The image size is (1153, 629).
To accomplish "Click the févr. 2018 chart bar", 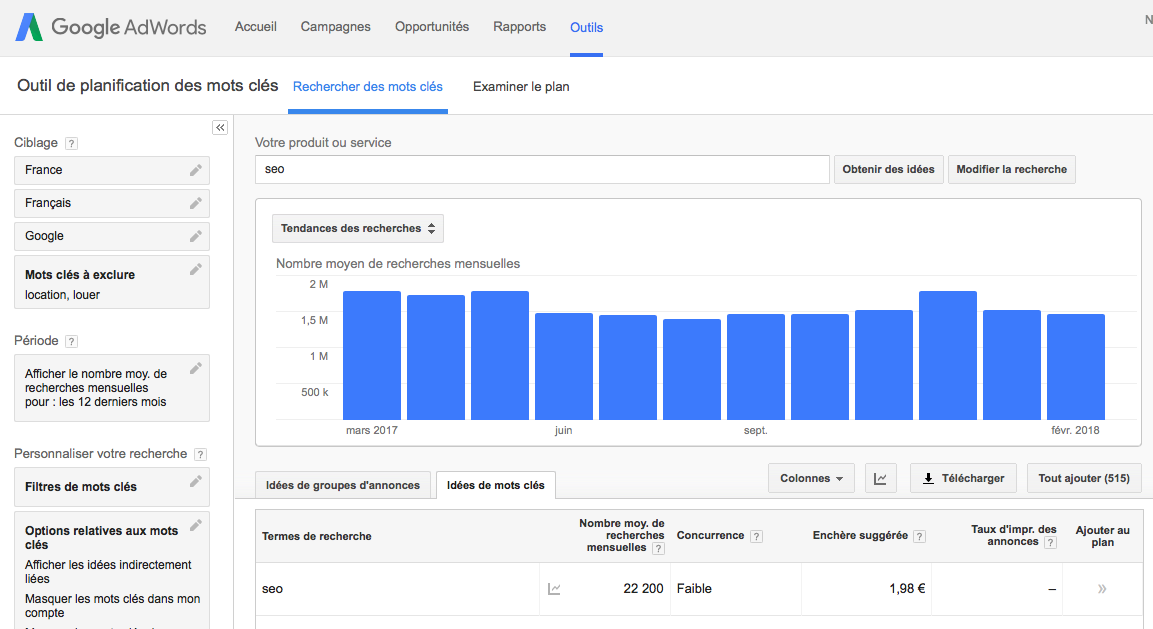I will coord(1076,367).
